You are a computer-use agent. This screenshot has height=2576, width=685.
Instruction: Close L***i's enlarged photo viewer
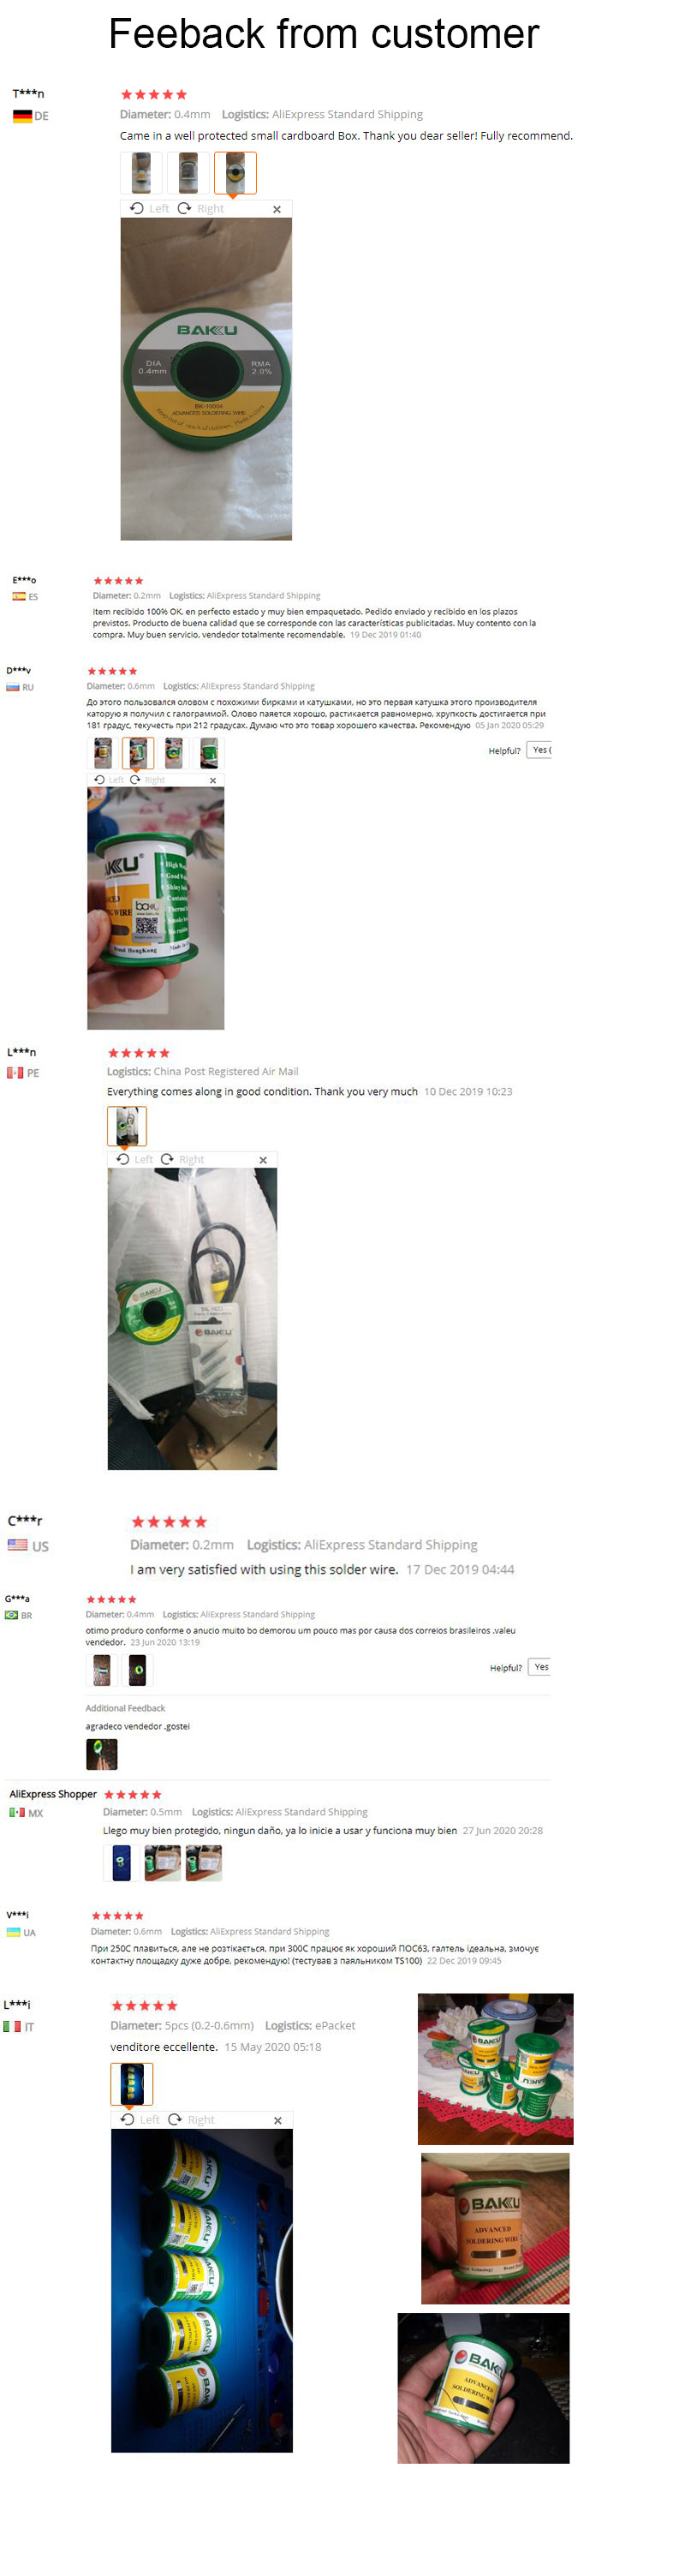click(x=278, y=2120)
